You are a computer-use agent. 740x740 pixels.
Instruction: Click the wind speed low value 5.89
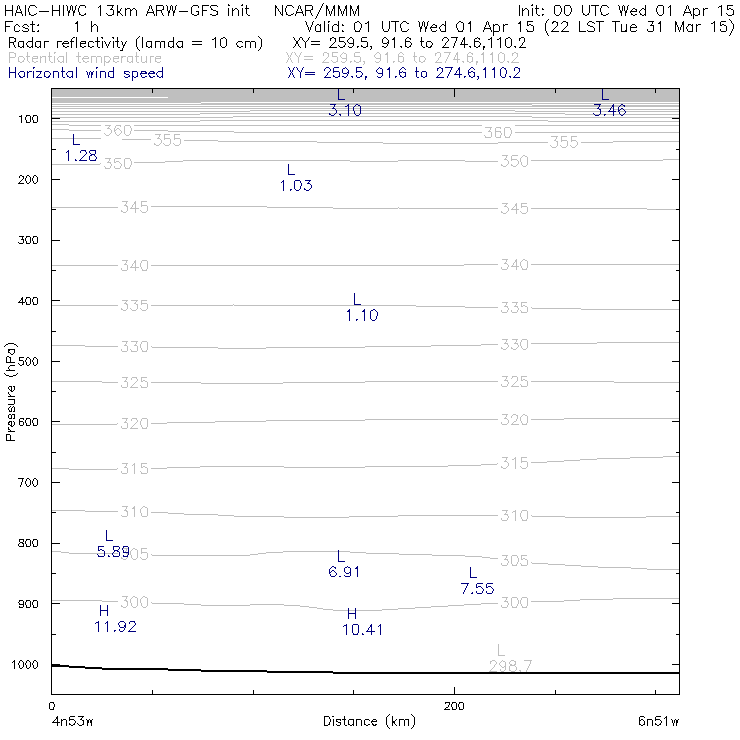click(x=113, y=551)
